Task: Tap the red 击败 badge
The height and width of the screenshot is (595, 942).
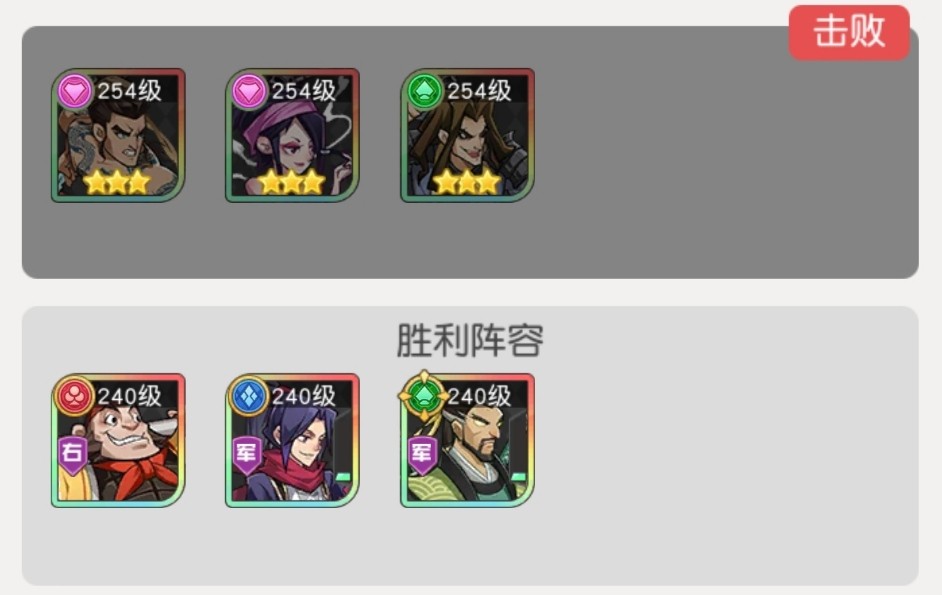Action: pos(848,32)
